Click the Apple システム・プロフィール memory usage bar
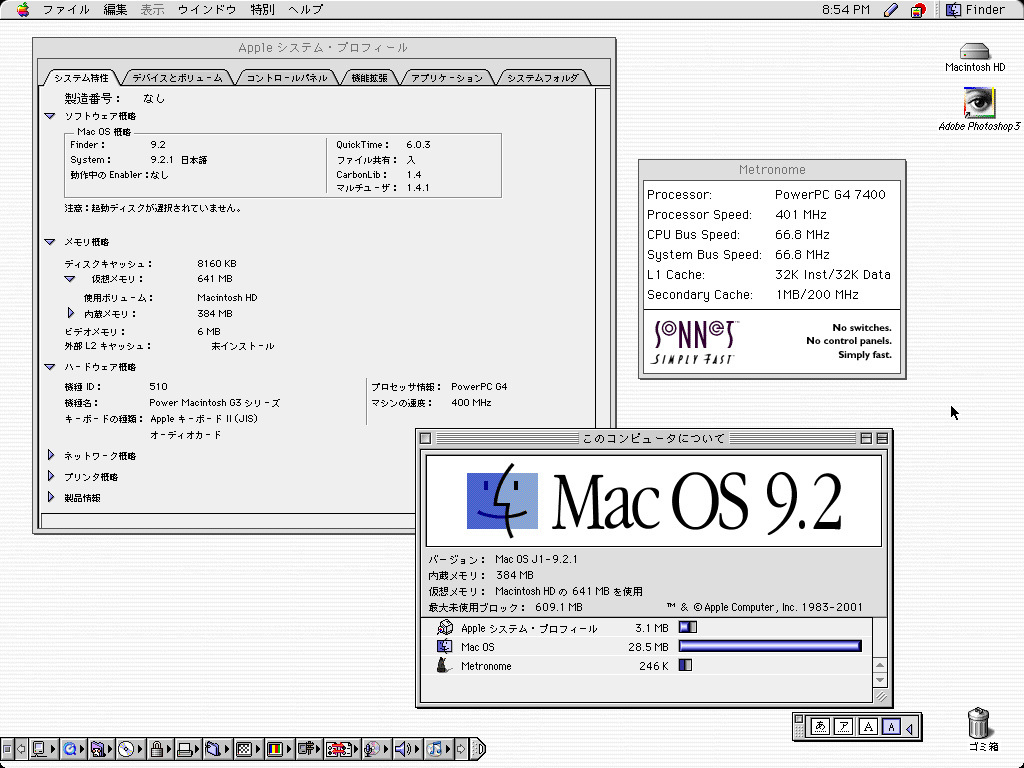 pyautogui.click(x=688, y=628)
